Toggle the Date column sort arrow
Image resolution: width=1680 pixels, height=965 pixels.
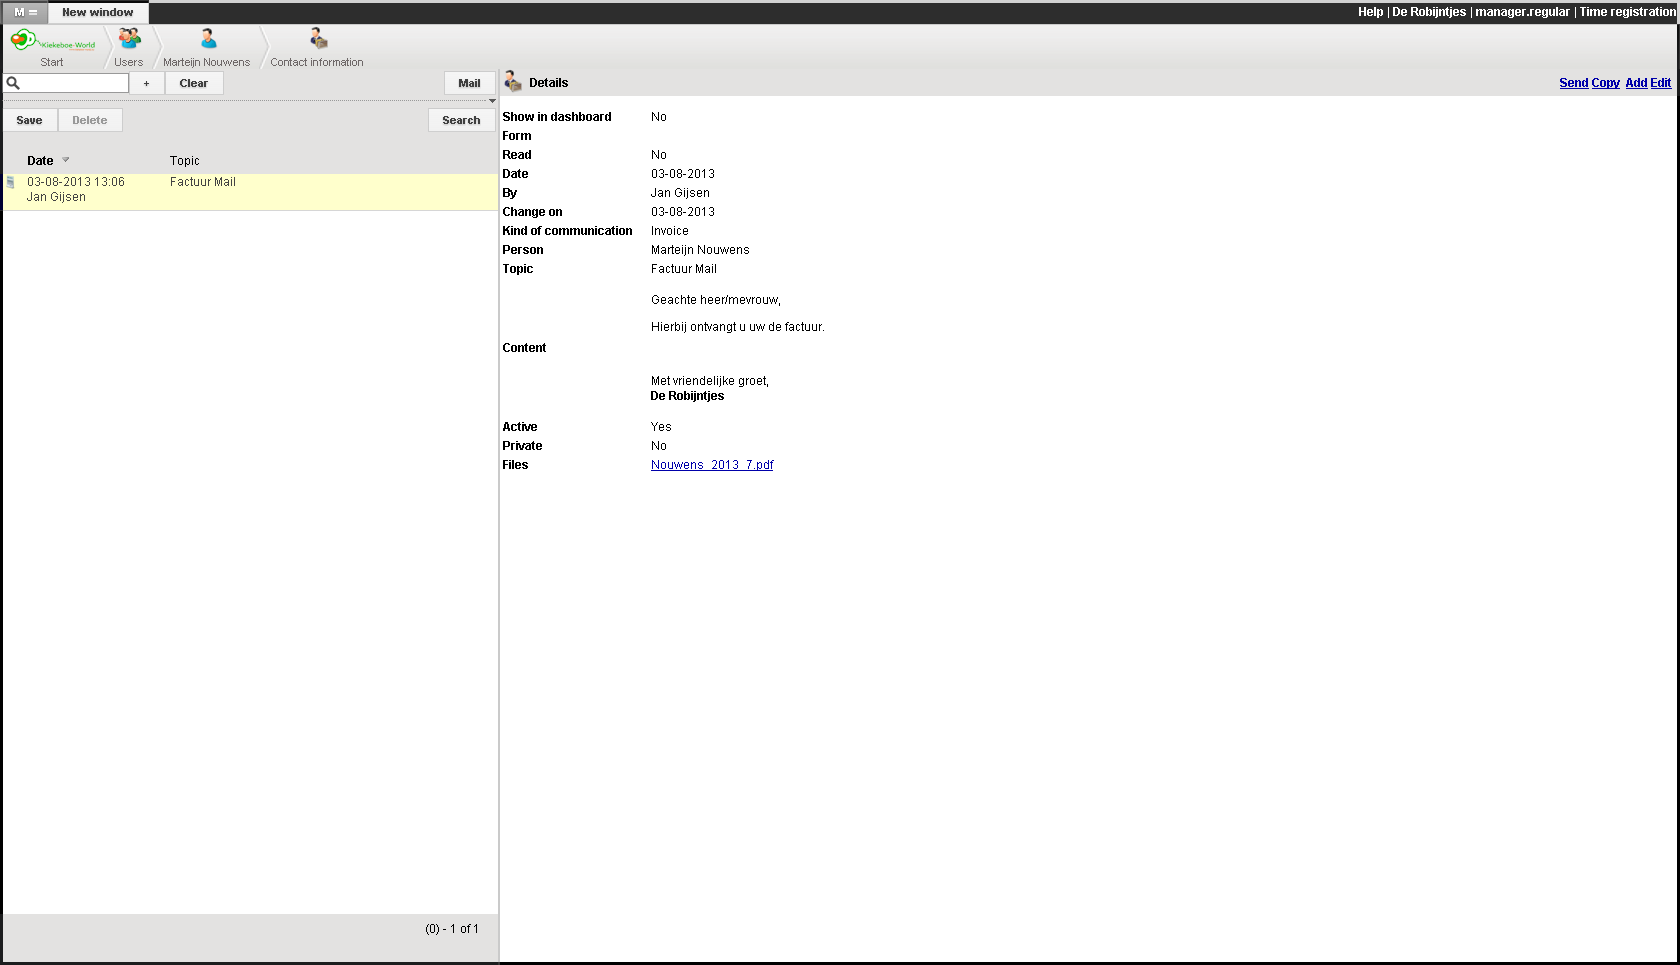tap(66, 160)
